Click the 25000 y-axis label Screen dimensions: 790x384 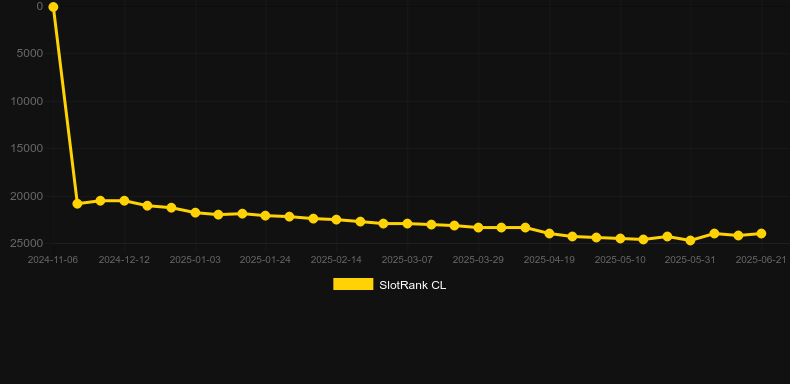(27, 243)
